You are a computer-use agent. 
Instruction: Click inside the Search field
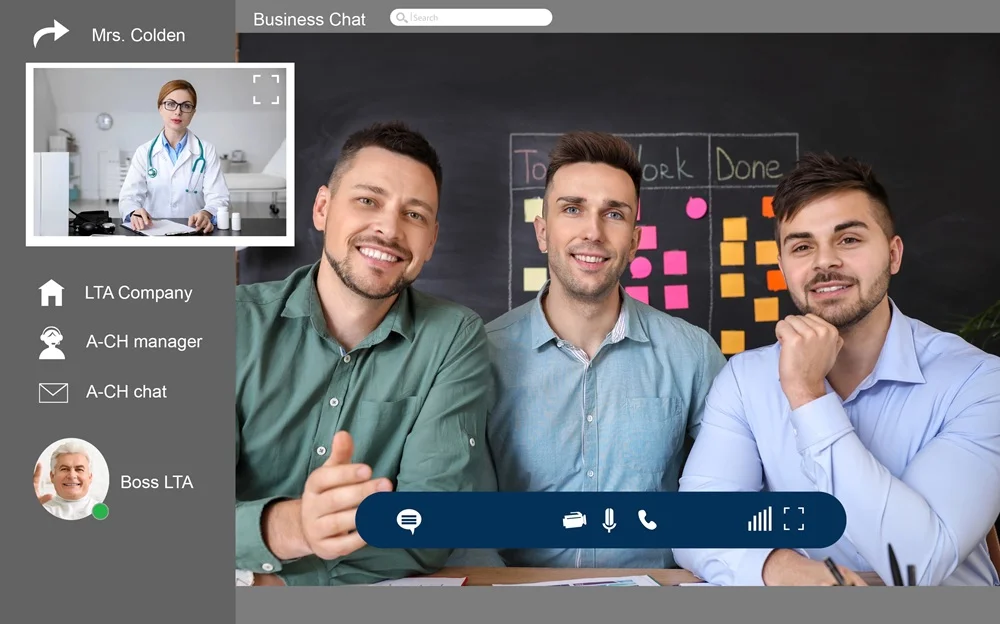(x=480, y=18)
